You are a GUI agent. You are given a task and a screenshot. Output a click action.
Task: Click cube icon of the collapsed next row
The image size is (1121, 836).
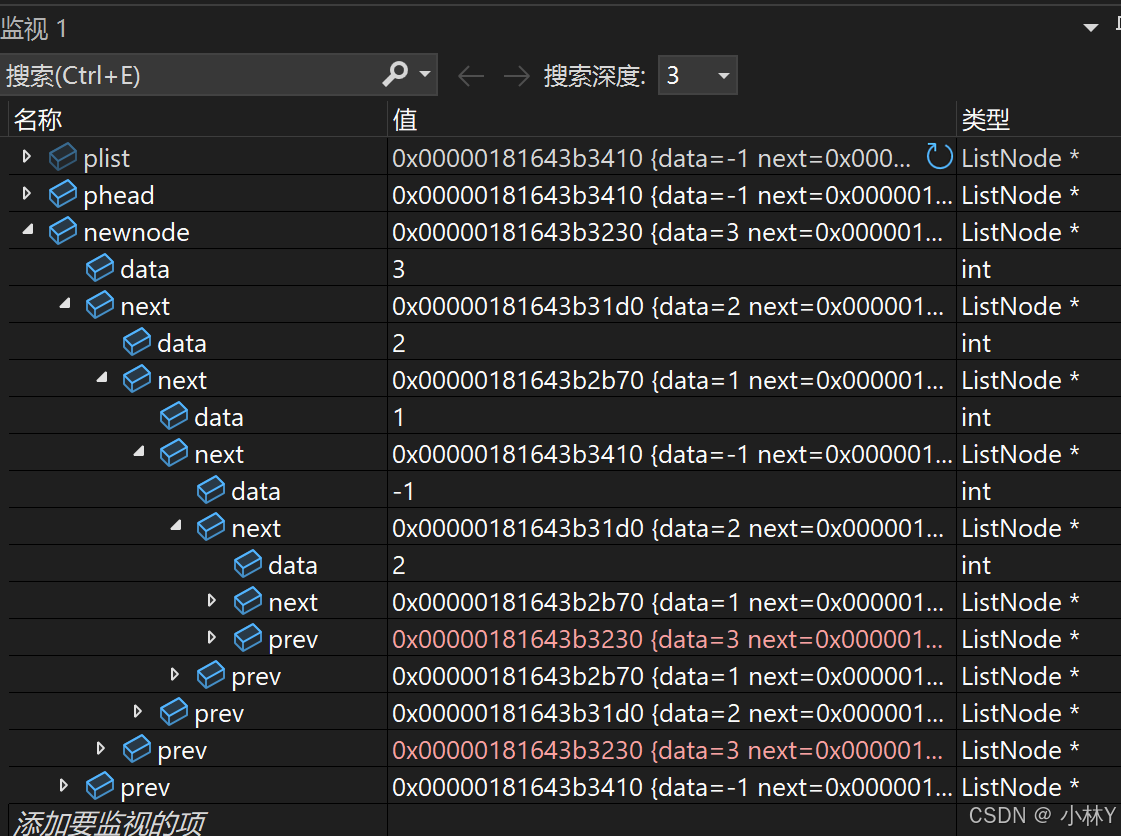(x=248, y=601)
